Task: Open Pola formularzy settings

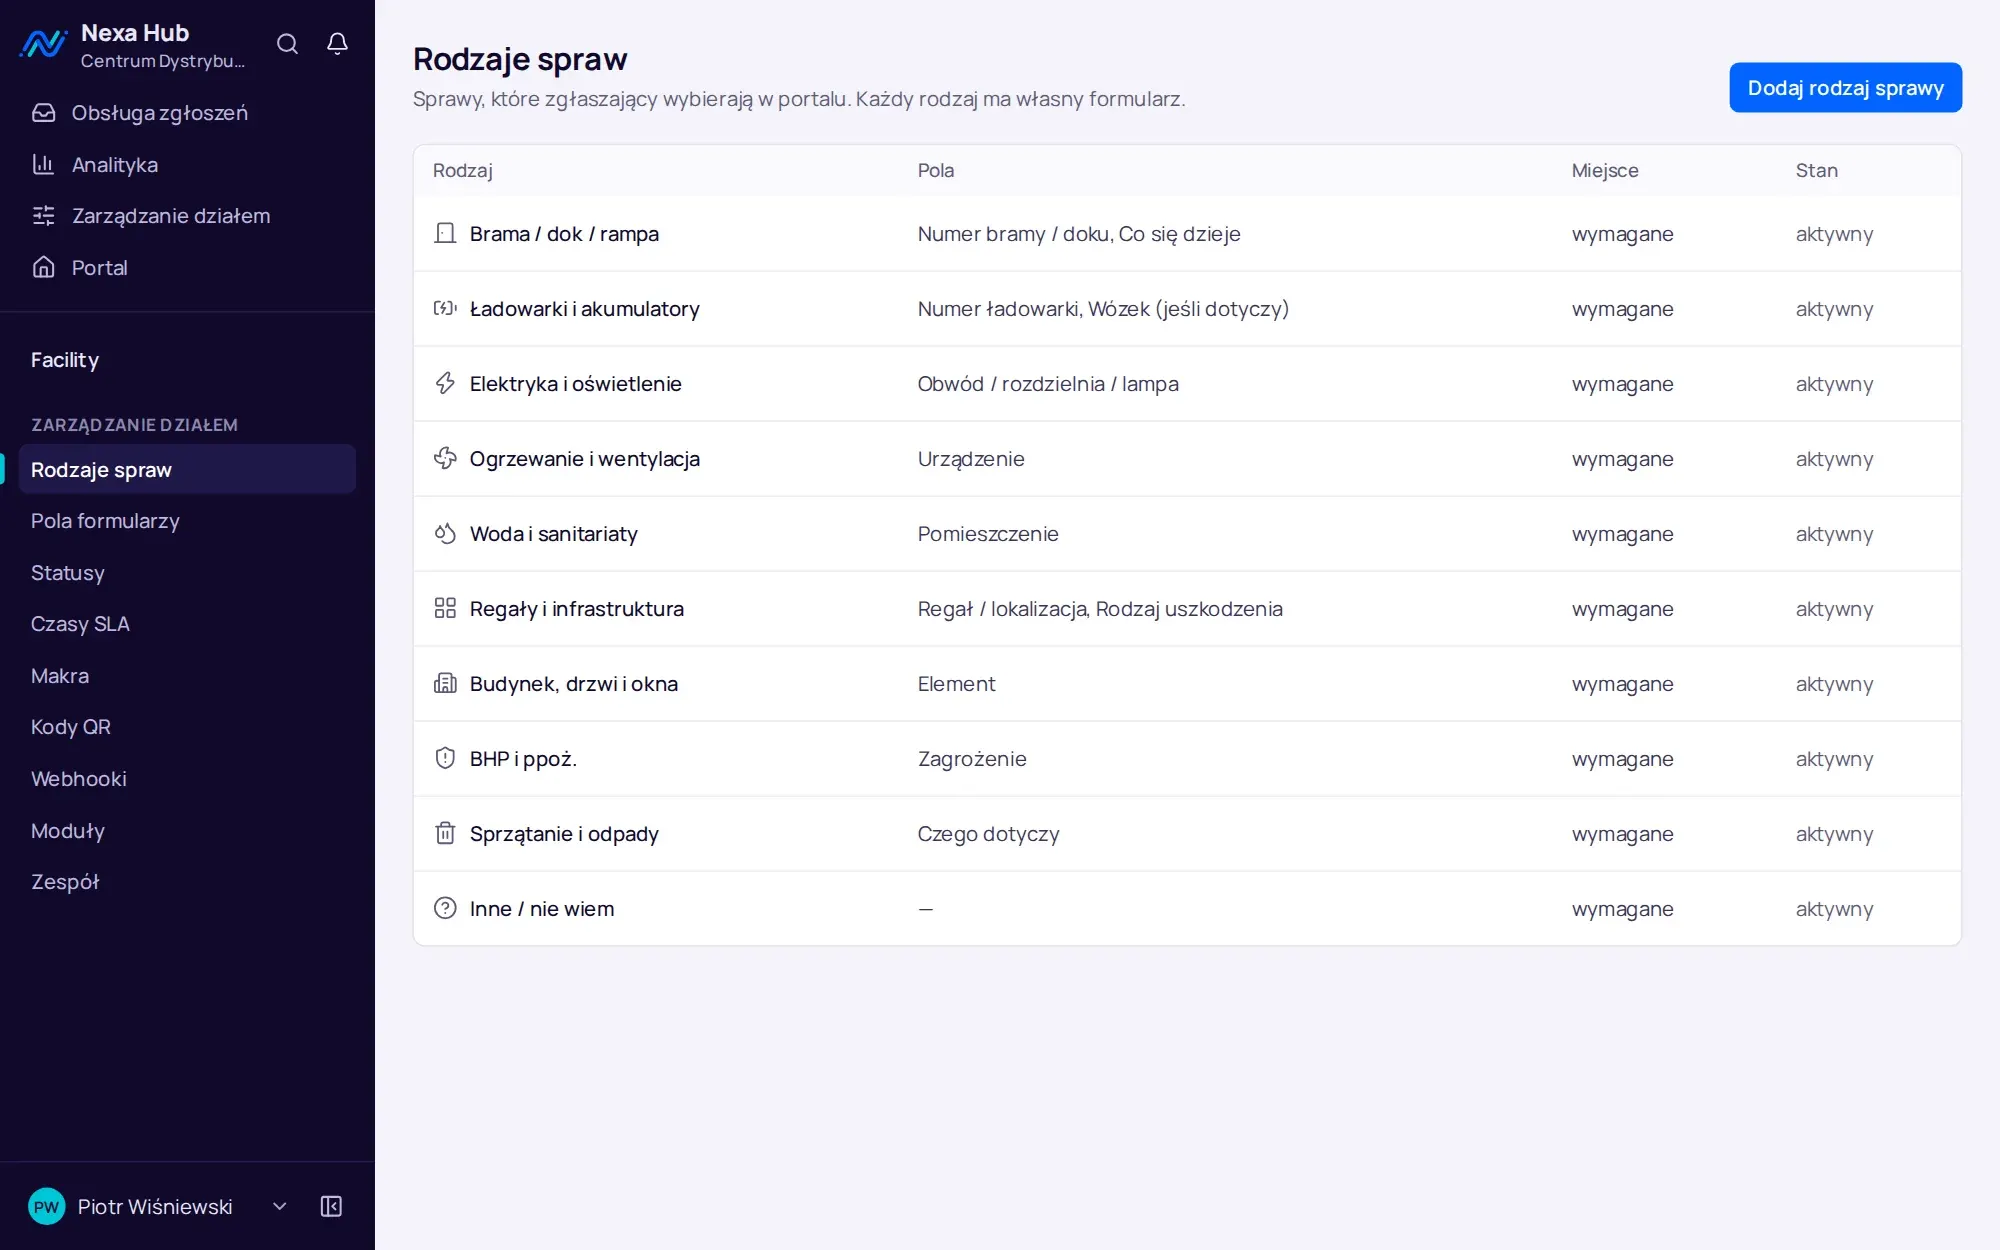Action: pos(188,521)
